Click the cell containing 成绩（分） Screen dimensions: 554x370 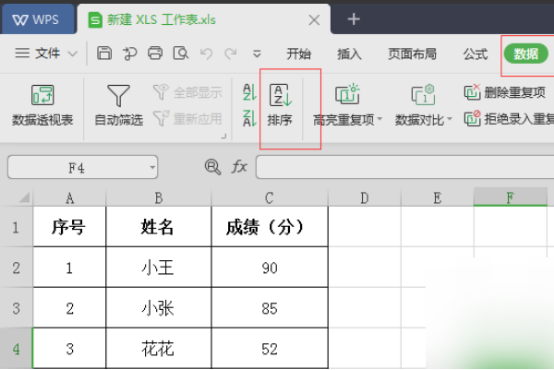[x=270, y=227]
